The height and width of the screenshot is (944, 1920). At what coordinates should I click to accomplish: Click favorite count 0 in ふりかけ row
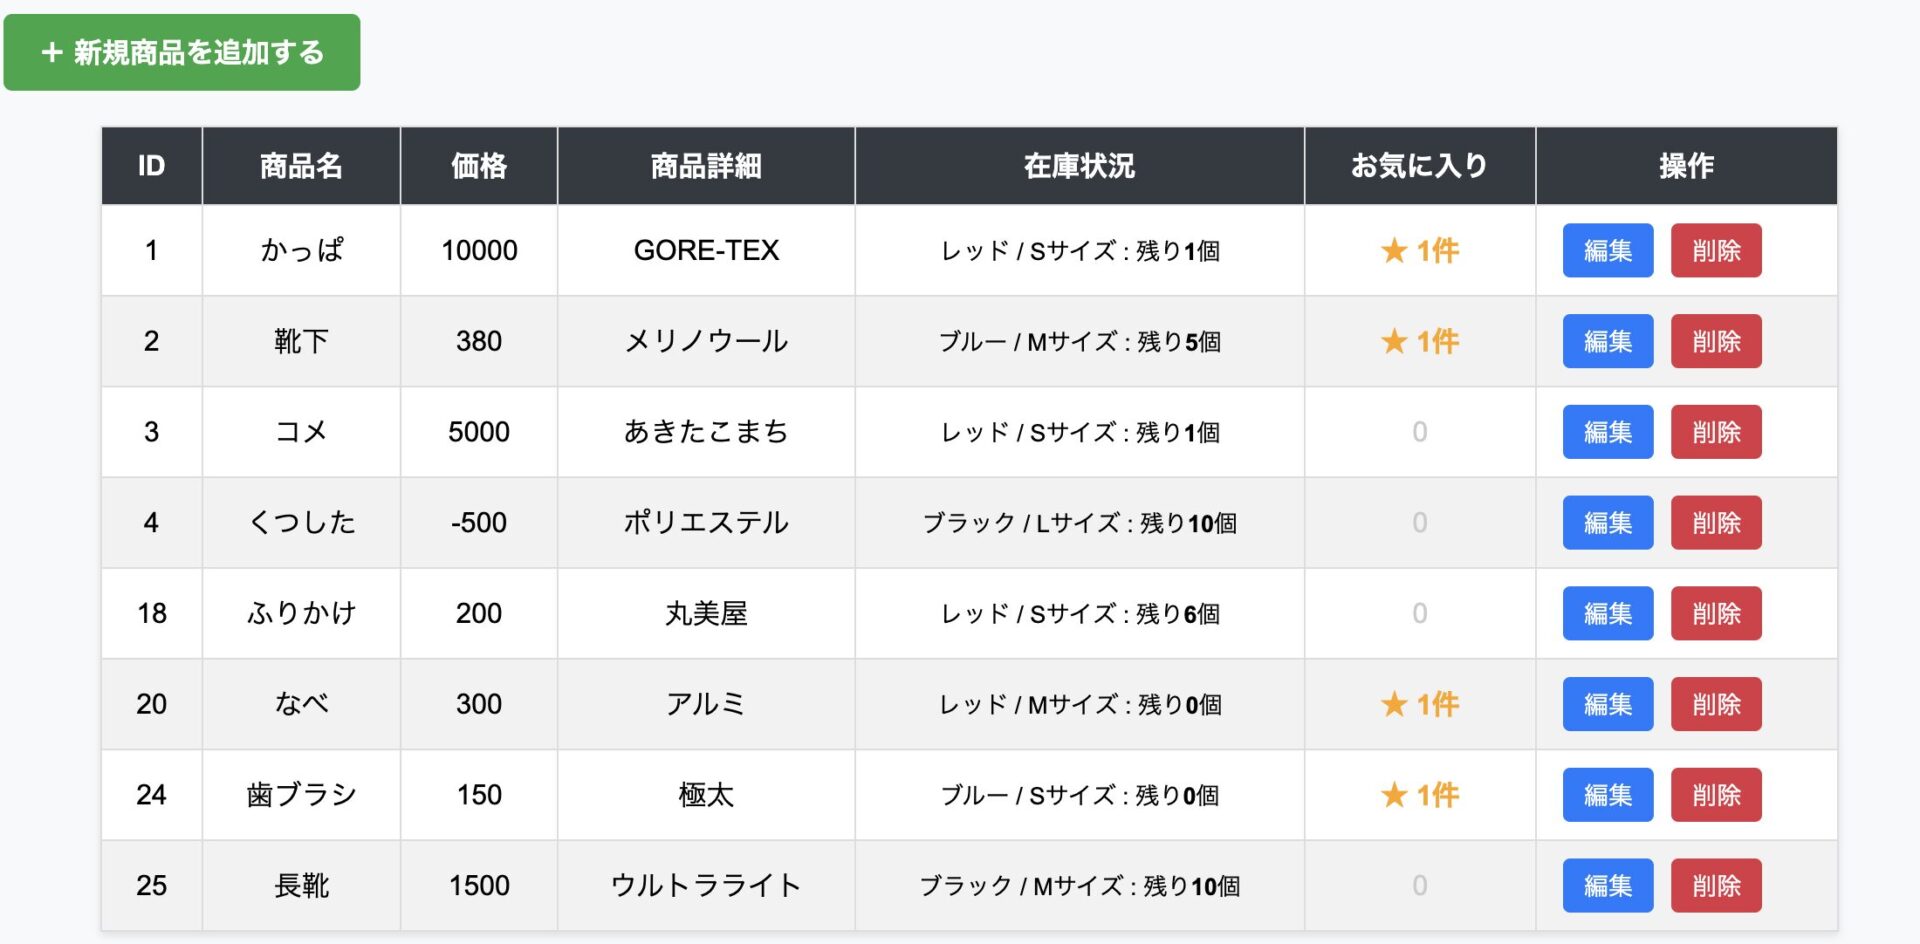(x=1419, y=613)
